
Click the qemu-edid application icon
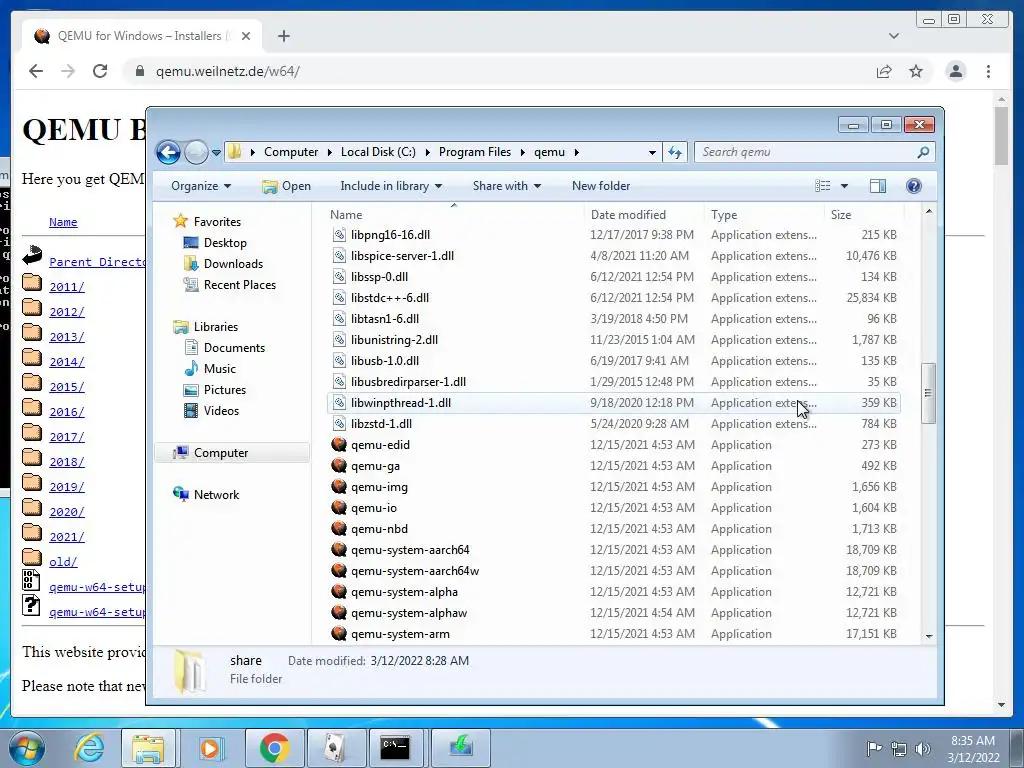tap(339, 445)
